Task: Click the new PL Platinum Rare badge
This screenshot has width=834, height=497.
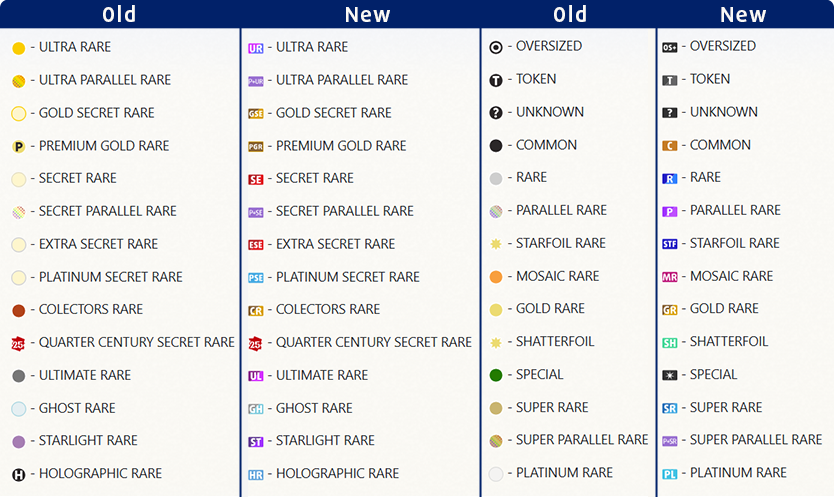Action: click(670, 474)
